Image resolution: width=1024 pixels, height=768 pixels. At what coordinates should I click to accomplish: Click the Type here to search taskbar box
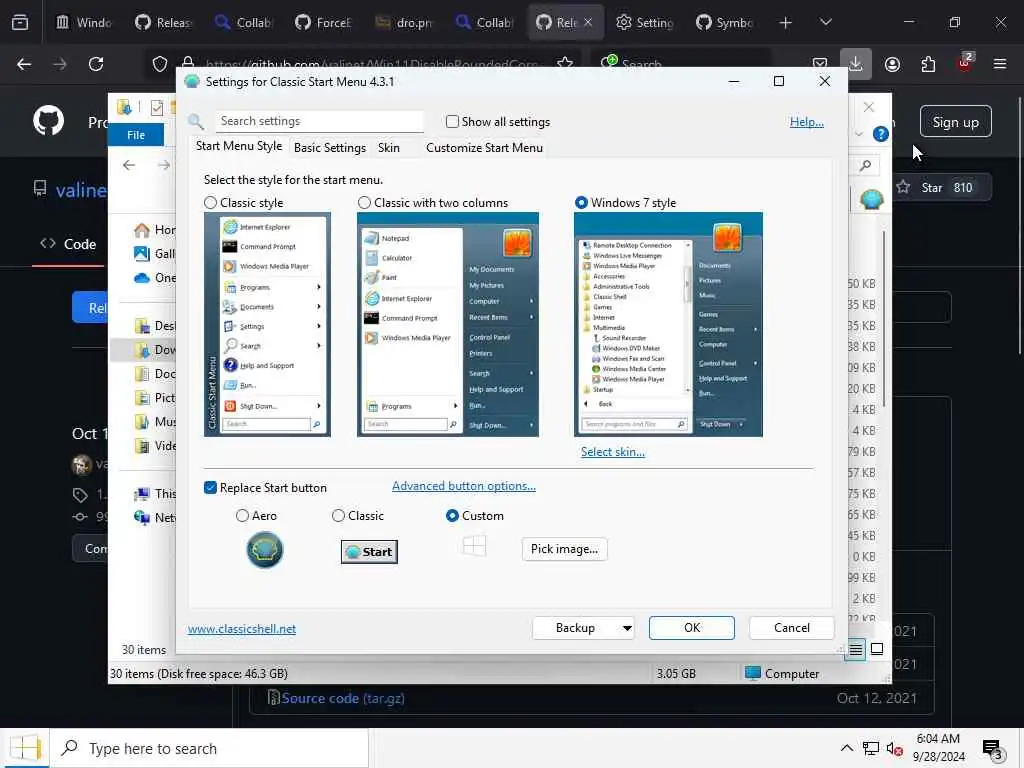pos(210,748)
